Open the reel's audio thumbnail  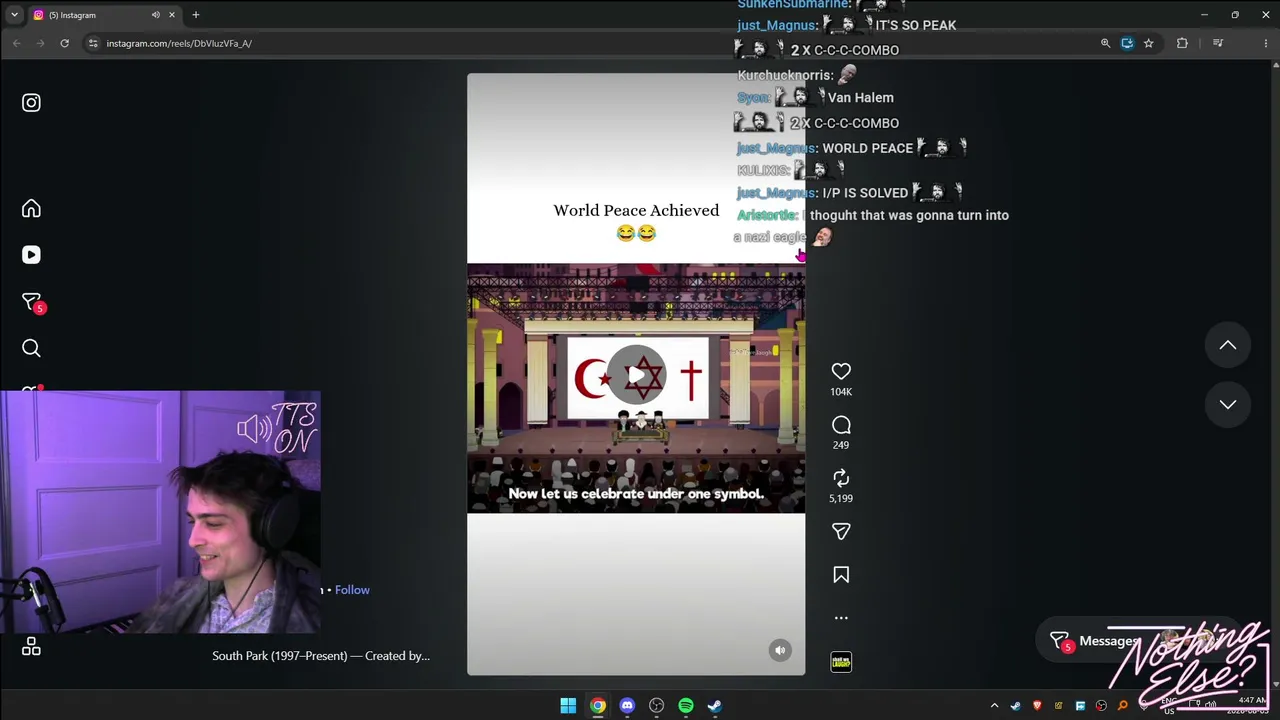(x=841, y=662)
